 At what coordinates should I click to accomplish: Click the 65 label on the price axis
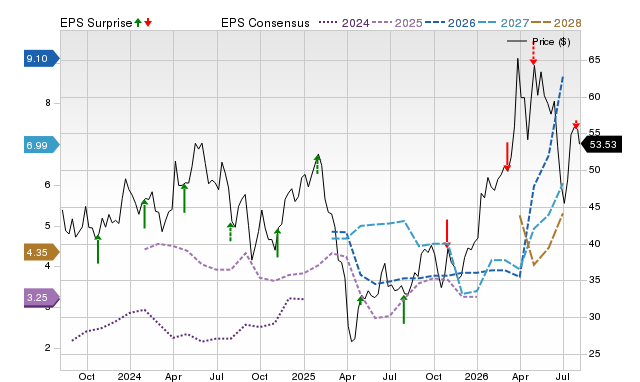tap(594, 60)
